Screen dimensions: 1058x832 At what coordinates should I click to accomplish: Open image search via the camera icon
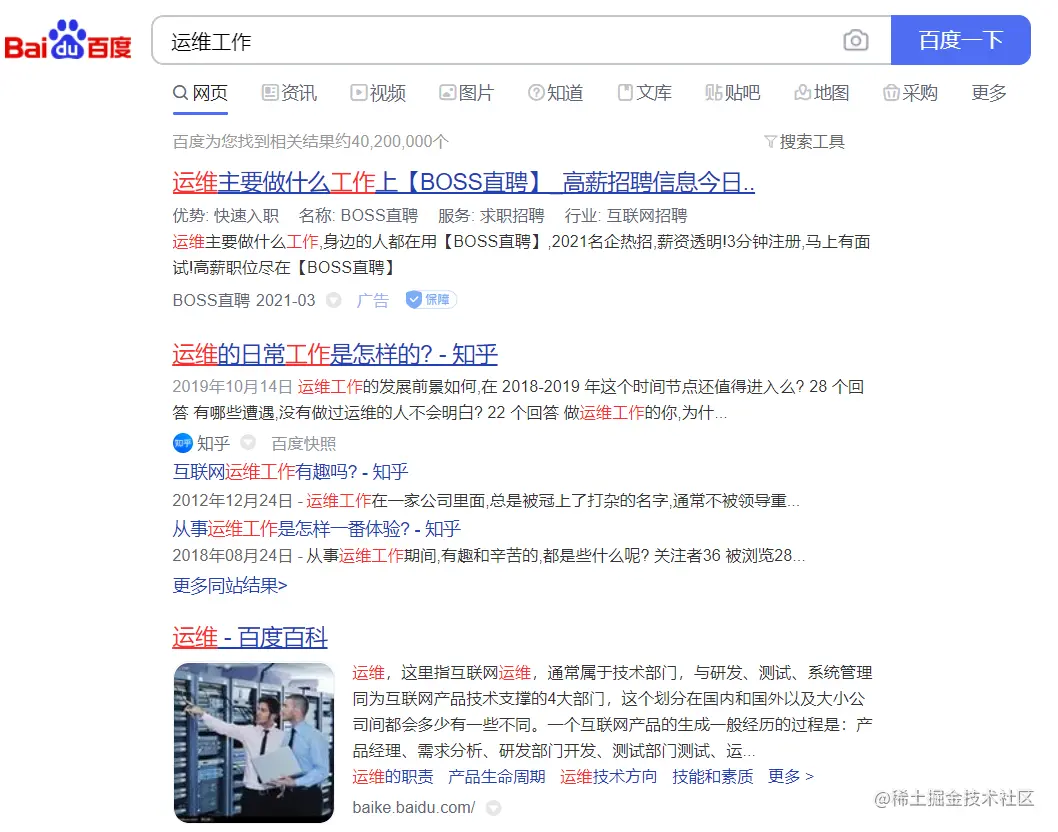point(856,40)
